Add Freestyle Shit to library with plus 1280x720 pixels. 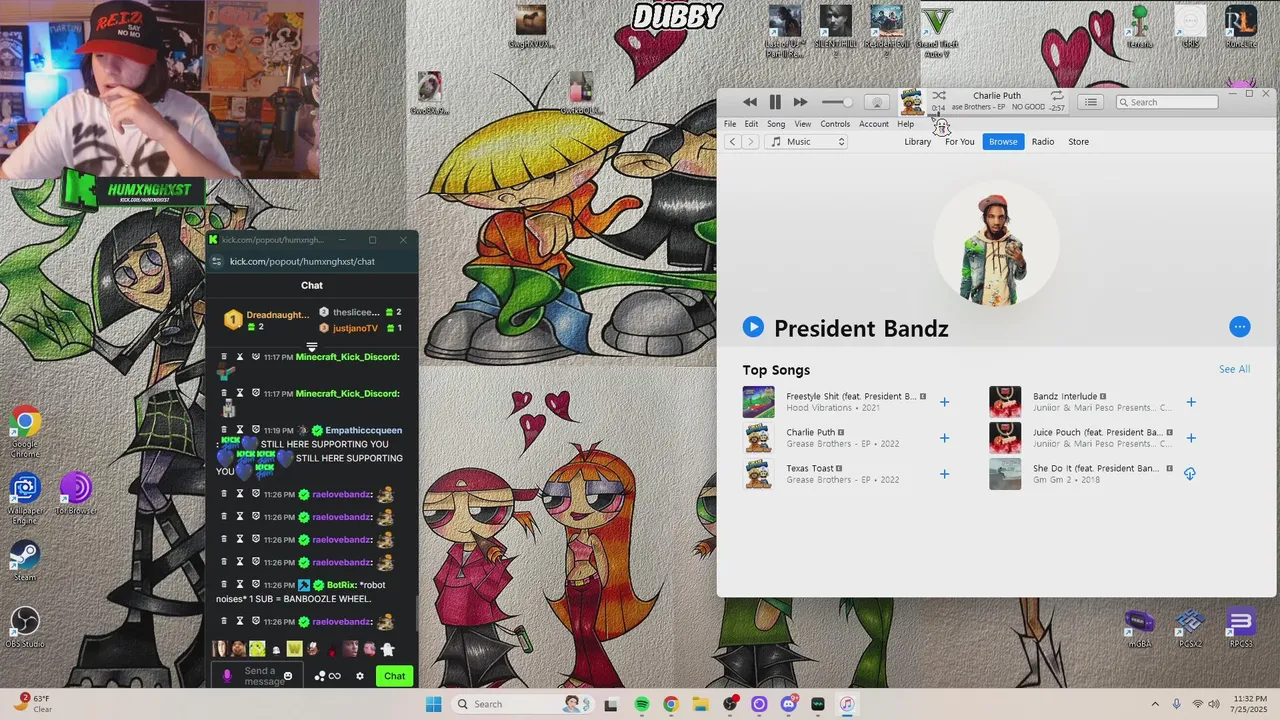tap(944, 402)
